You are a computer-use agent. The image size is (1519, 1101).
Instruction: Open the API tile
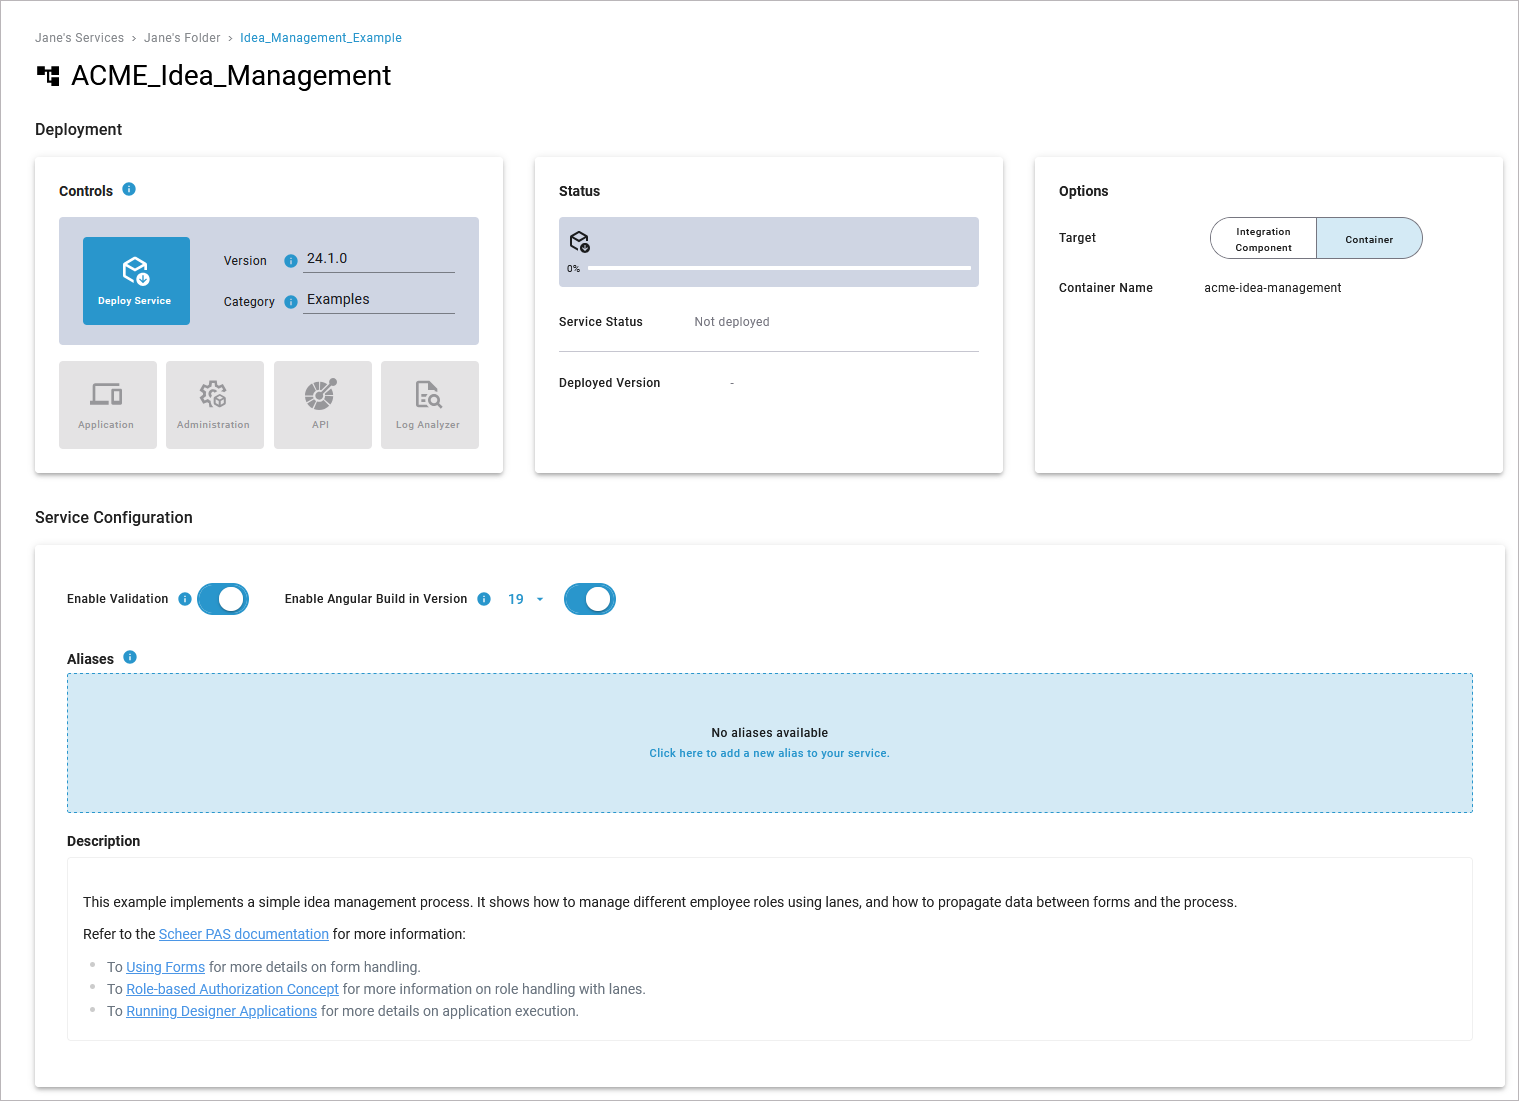pyautogui.click(x=322, y=405)
